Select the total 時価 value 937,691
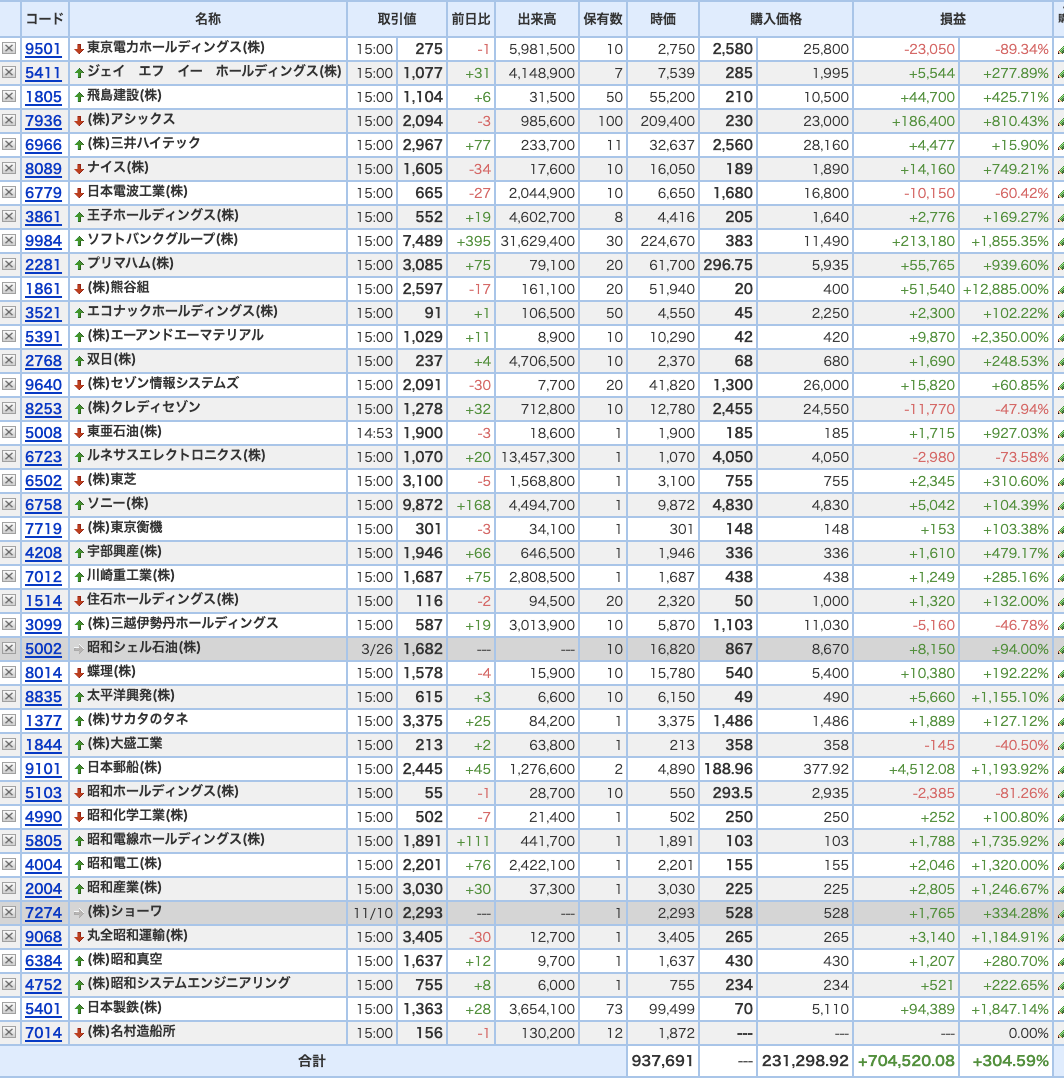The image size is (1064, 1078). 662,1061
